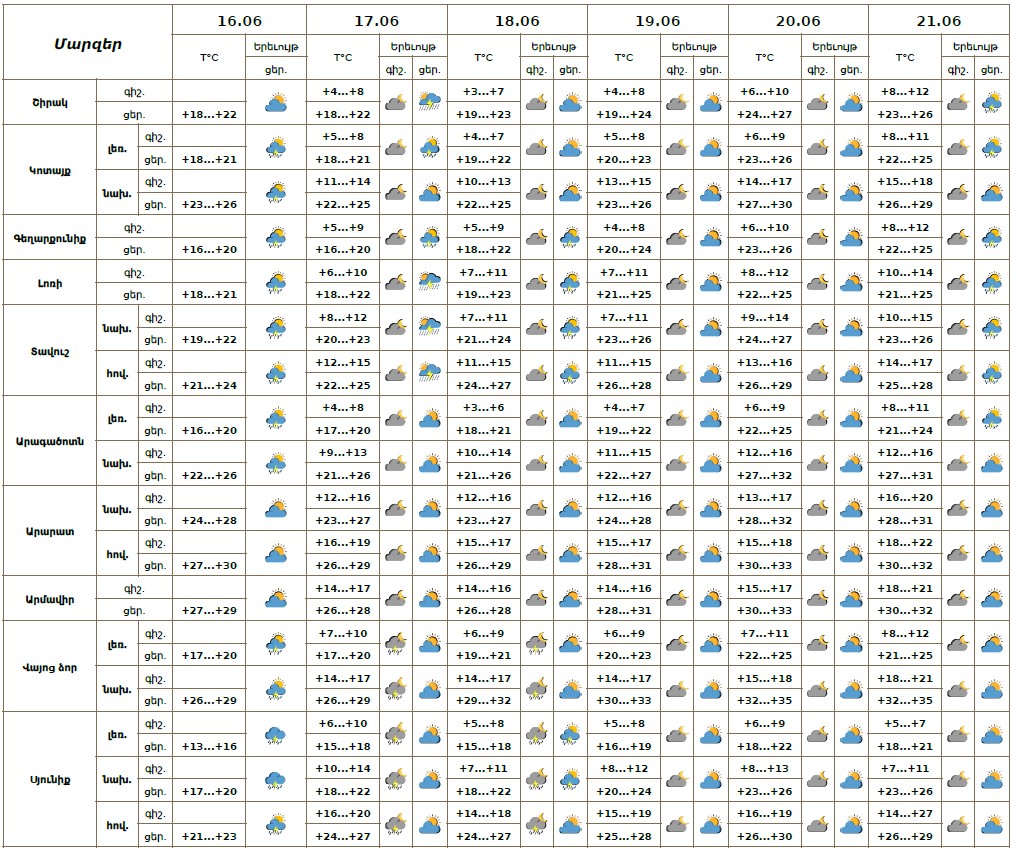The image size is (1011, 848).
Task: Click Արագածոտն լեռ. daytime icon for 21.06
Action: click(x=991, y=418)
